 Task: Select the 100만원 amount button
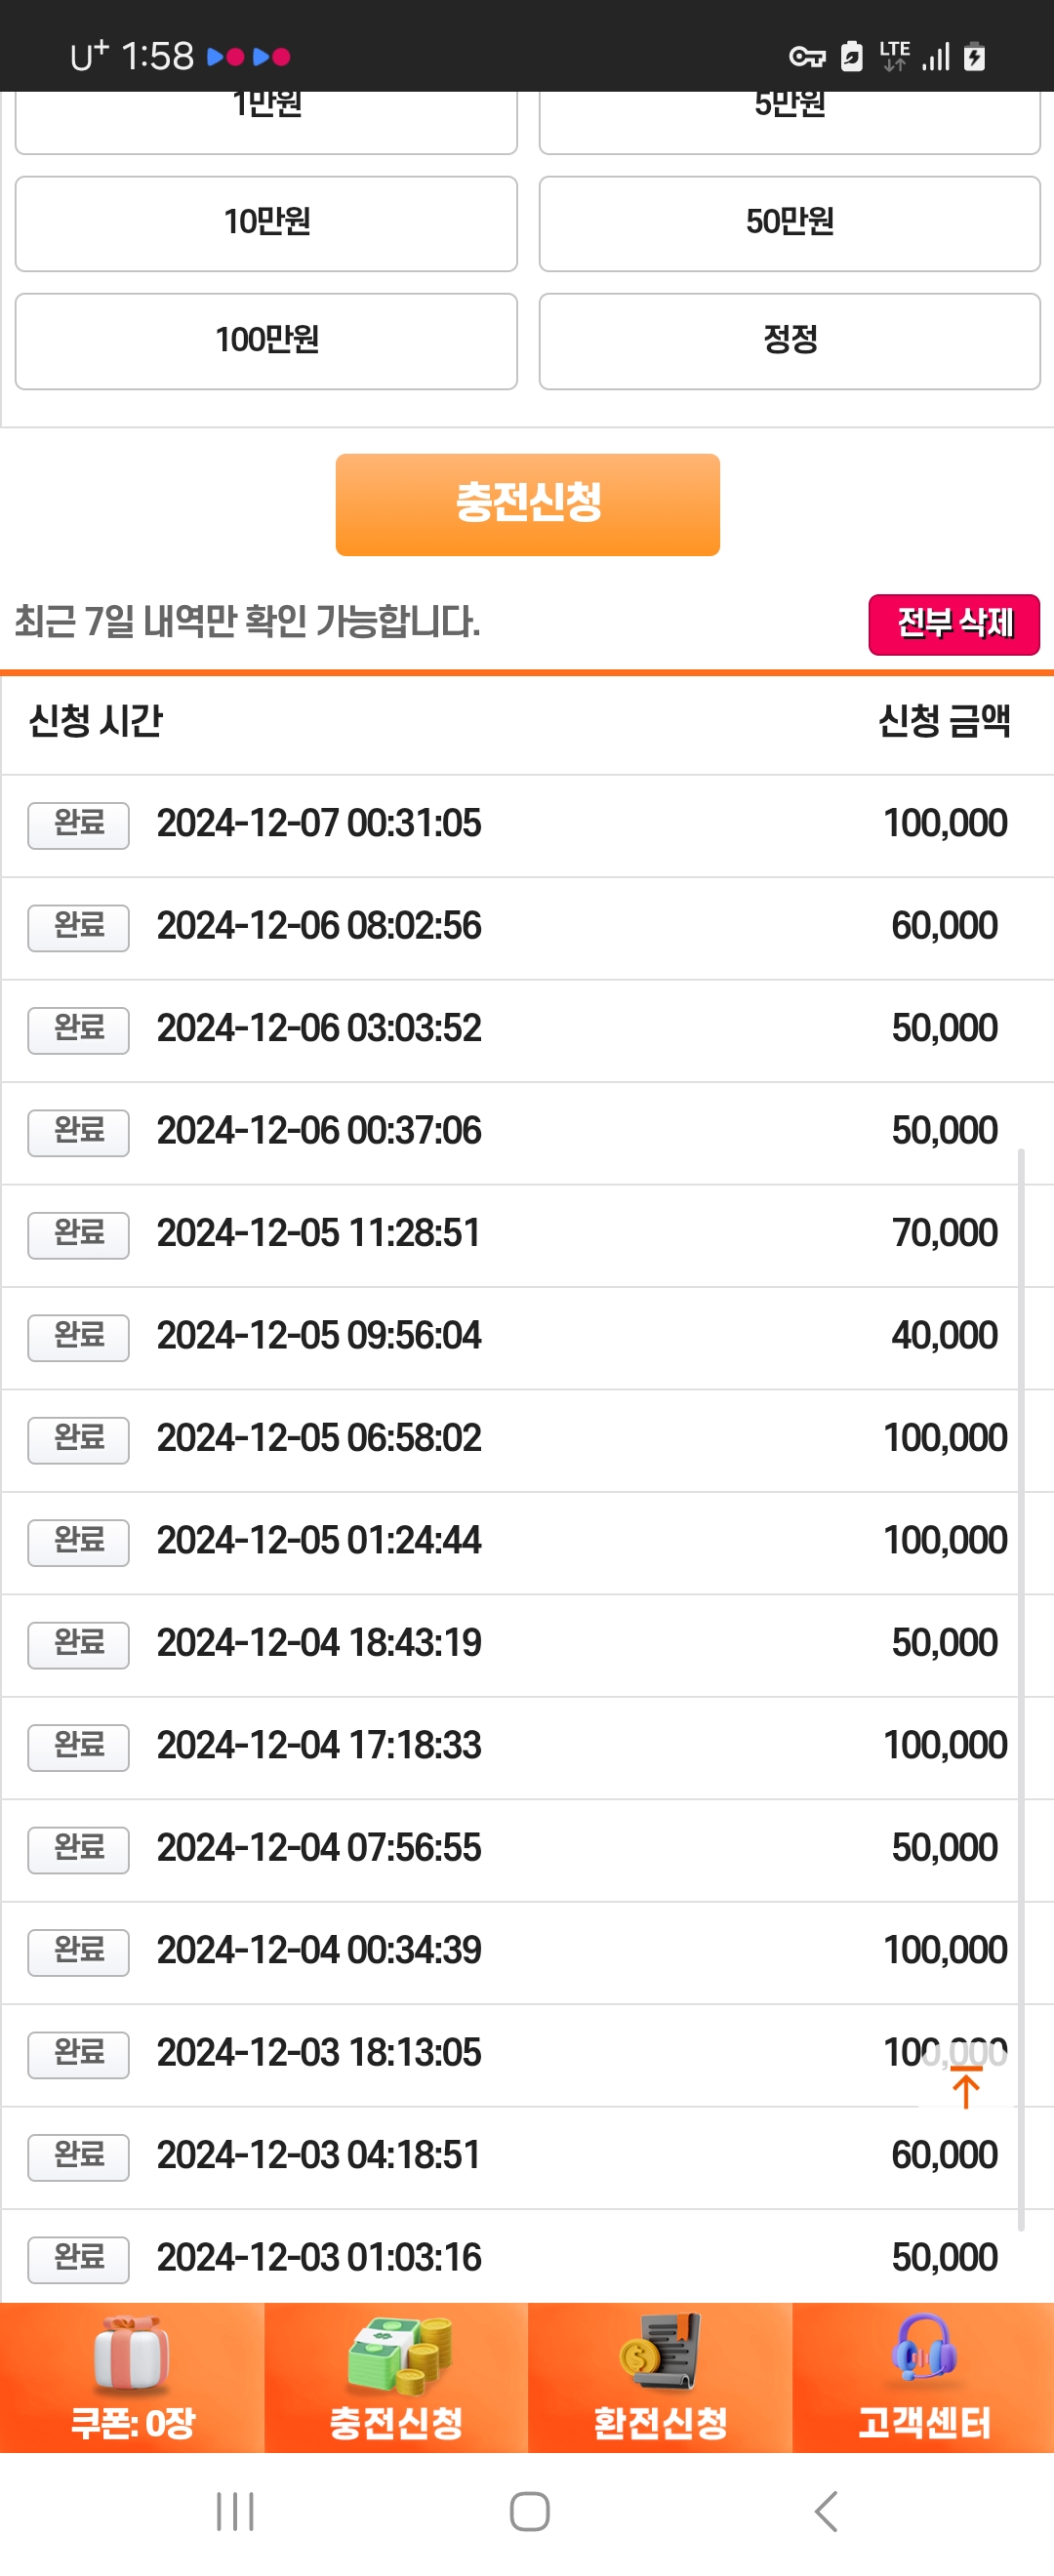(266, 341)
